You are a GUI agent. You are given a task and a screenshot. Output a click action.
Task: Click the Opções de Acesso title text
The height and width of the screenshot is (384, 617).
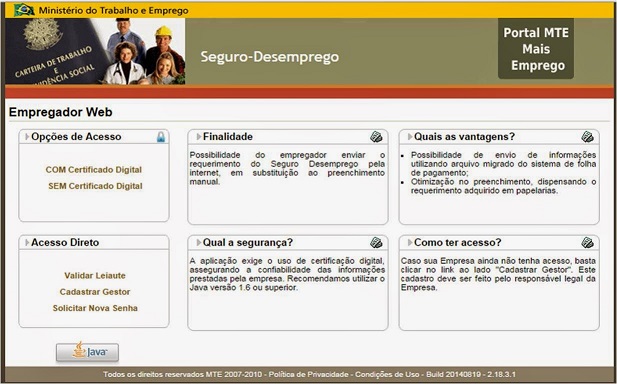pyautogui.click(x=76, y=137)
